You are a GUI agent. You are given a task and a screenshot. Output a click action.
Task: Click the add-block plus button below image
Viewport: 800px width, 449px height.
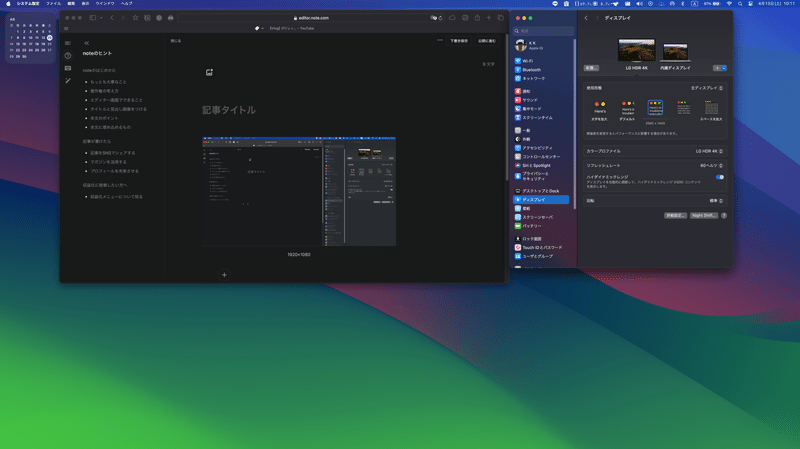224,275
